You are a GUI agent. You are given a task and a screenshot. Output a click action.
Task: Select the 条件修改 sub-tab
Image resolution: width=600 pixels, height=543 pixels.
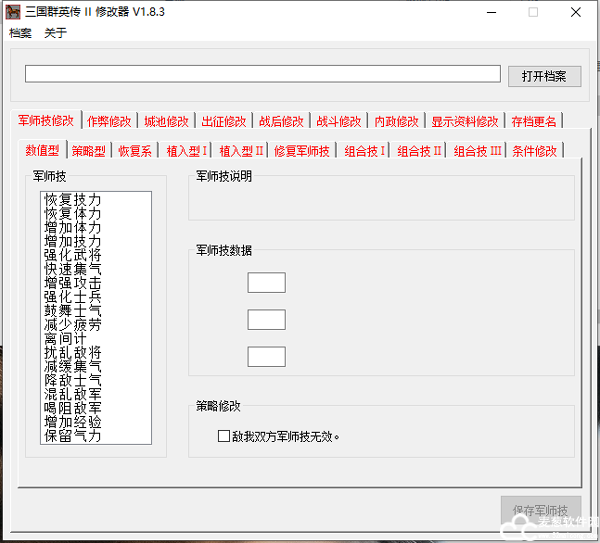pyautogui.click(x=534, y=151)
